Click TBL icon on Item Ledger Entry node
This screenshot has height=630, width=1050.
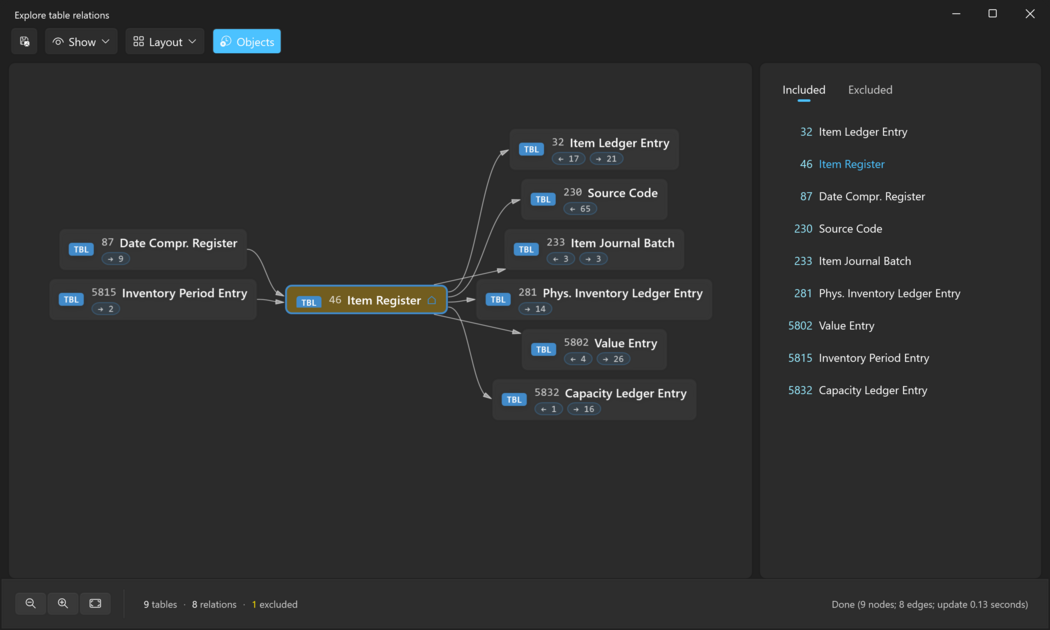[531, 149]
